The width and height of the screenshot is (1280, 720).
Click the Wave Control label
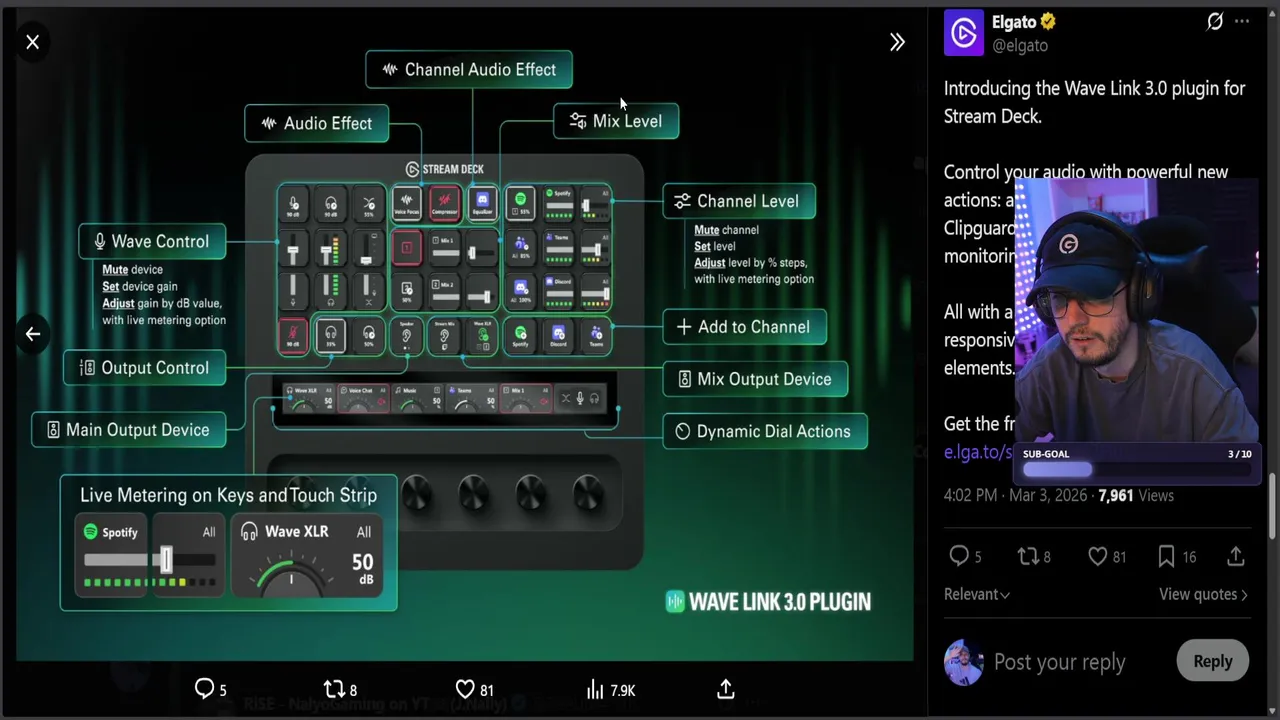tap(152, 241)
